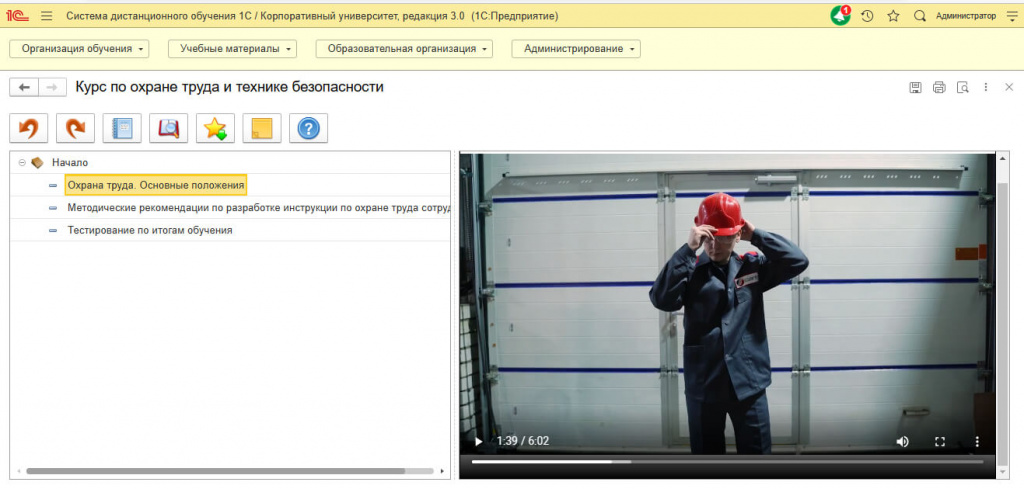The width and height of the screenshot is (1024, 489).
Task: Close the course tab with X
Action: (1009, 87)
